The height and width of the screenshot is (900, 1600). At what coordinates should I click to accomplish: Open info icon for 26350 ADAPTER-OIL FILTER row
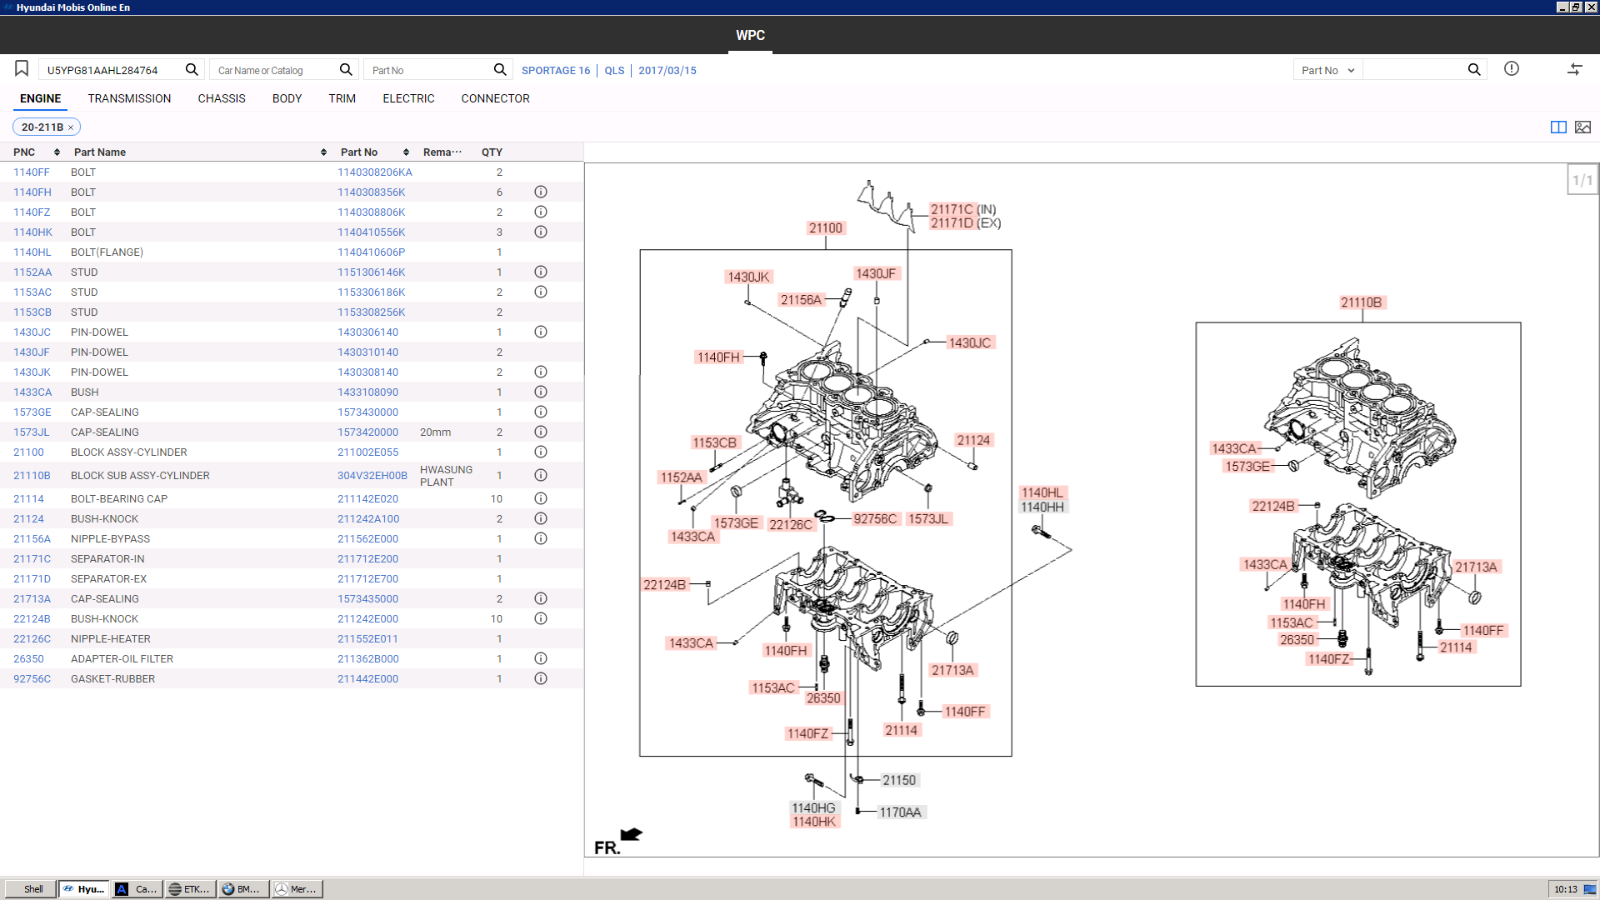(x=541, y=659)
